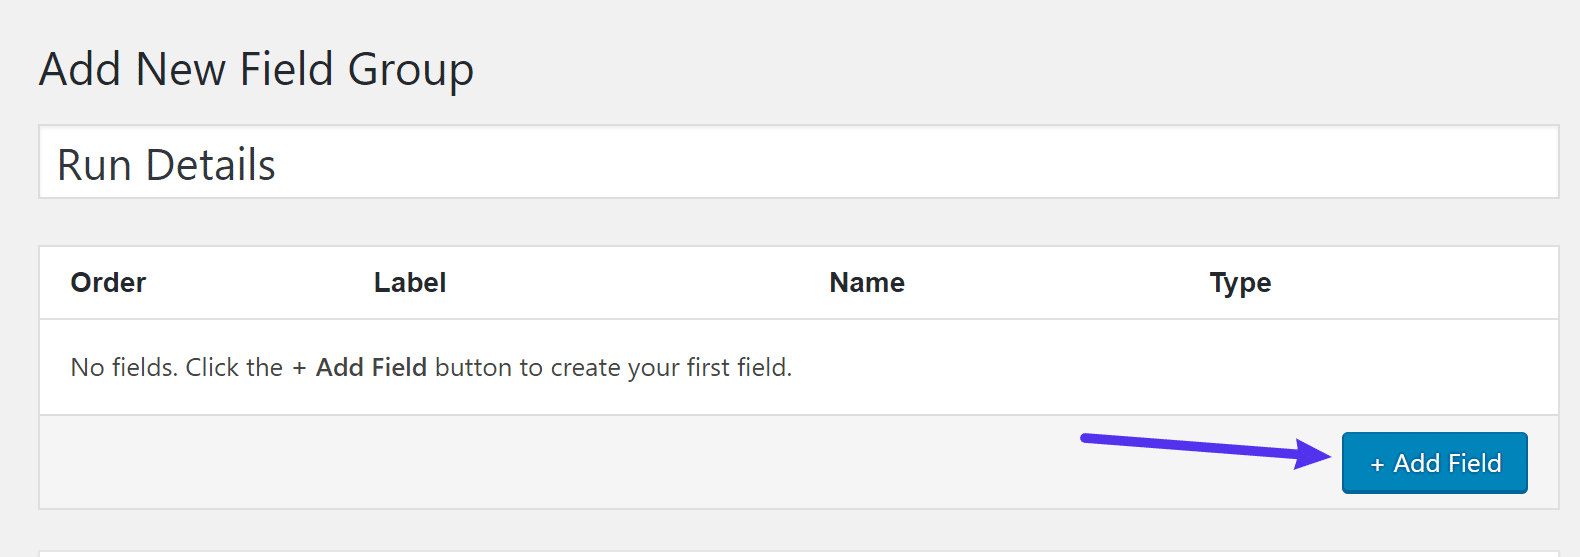
Task: Click the word Details in title field
Action: (210, 165)
